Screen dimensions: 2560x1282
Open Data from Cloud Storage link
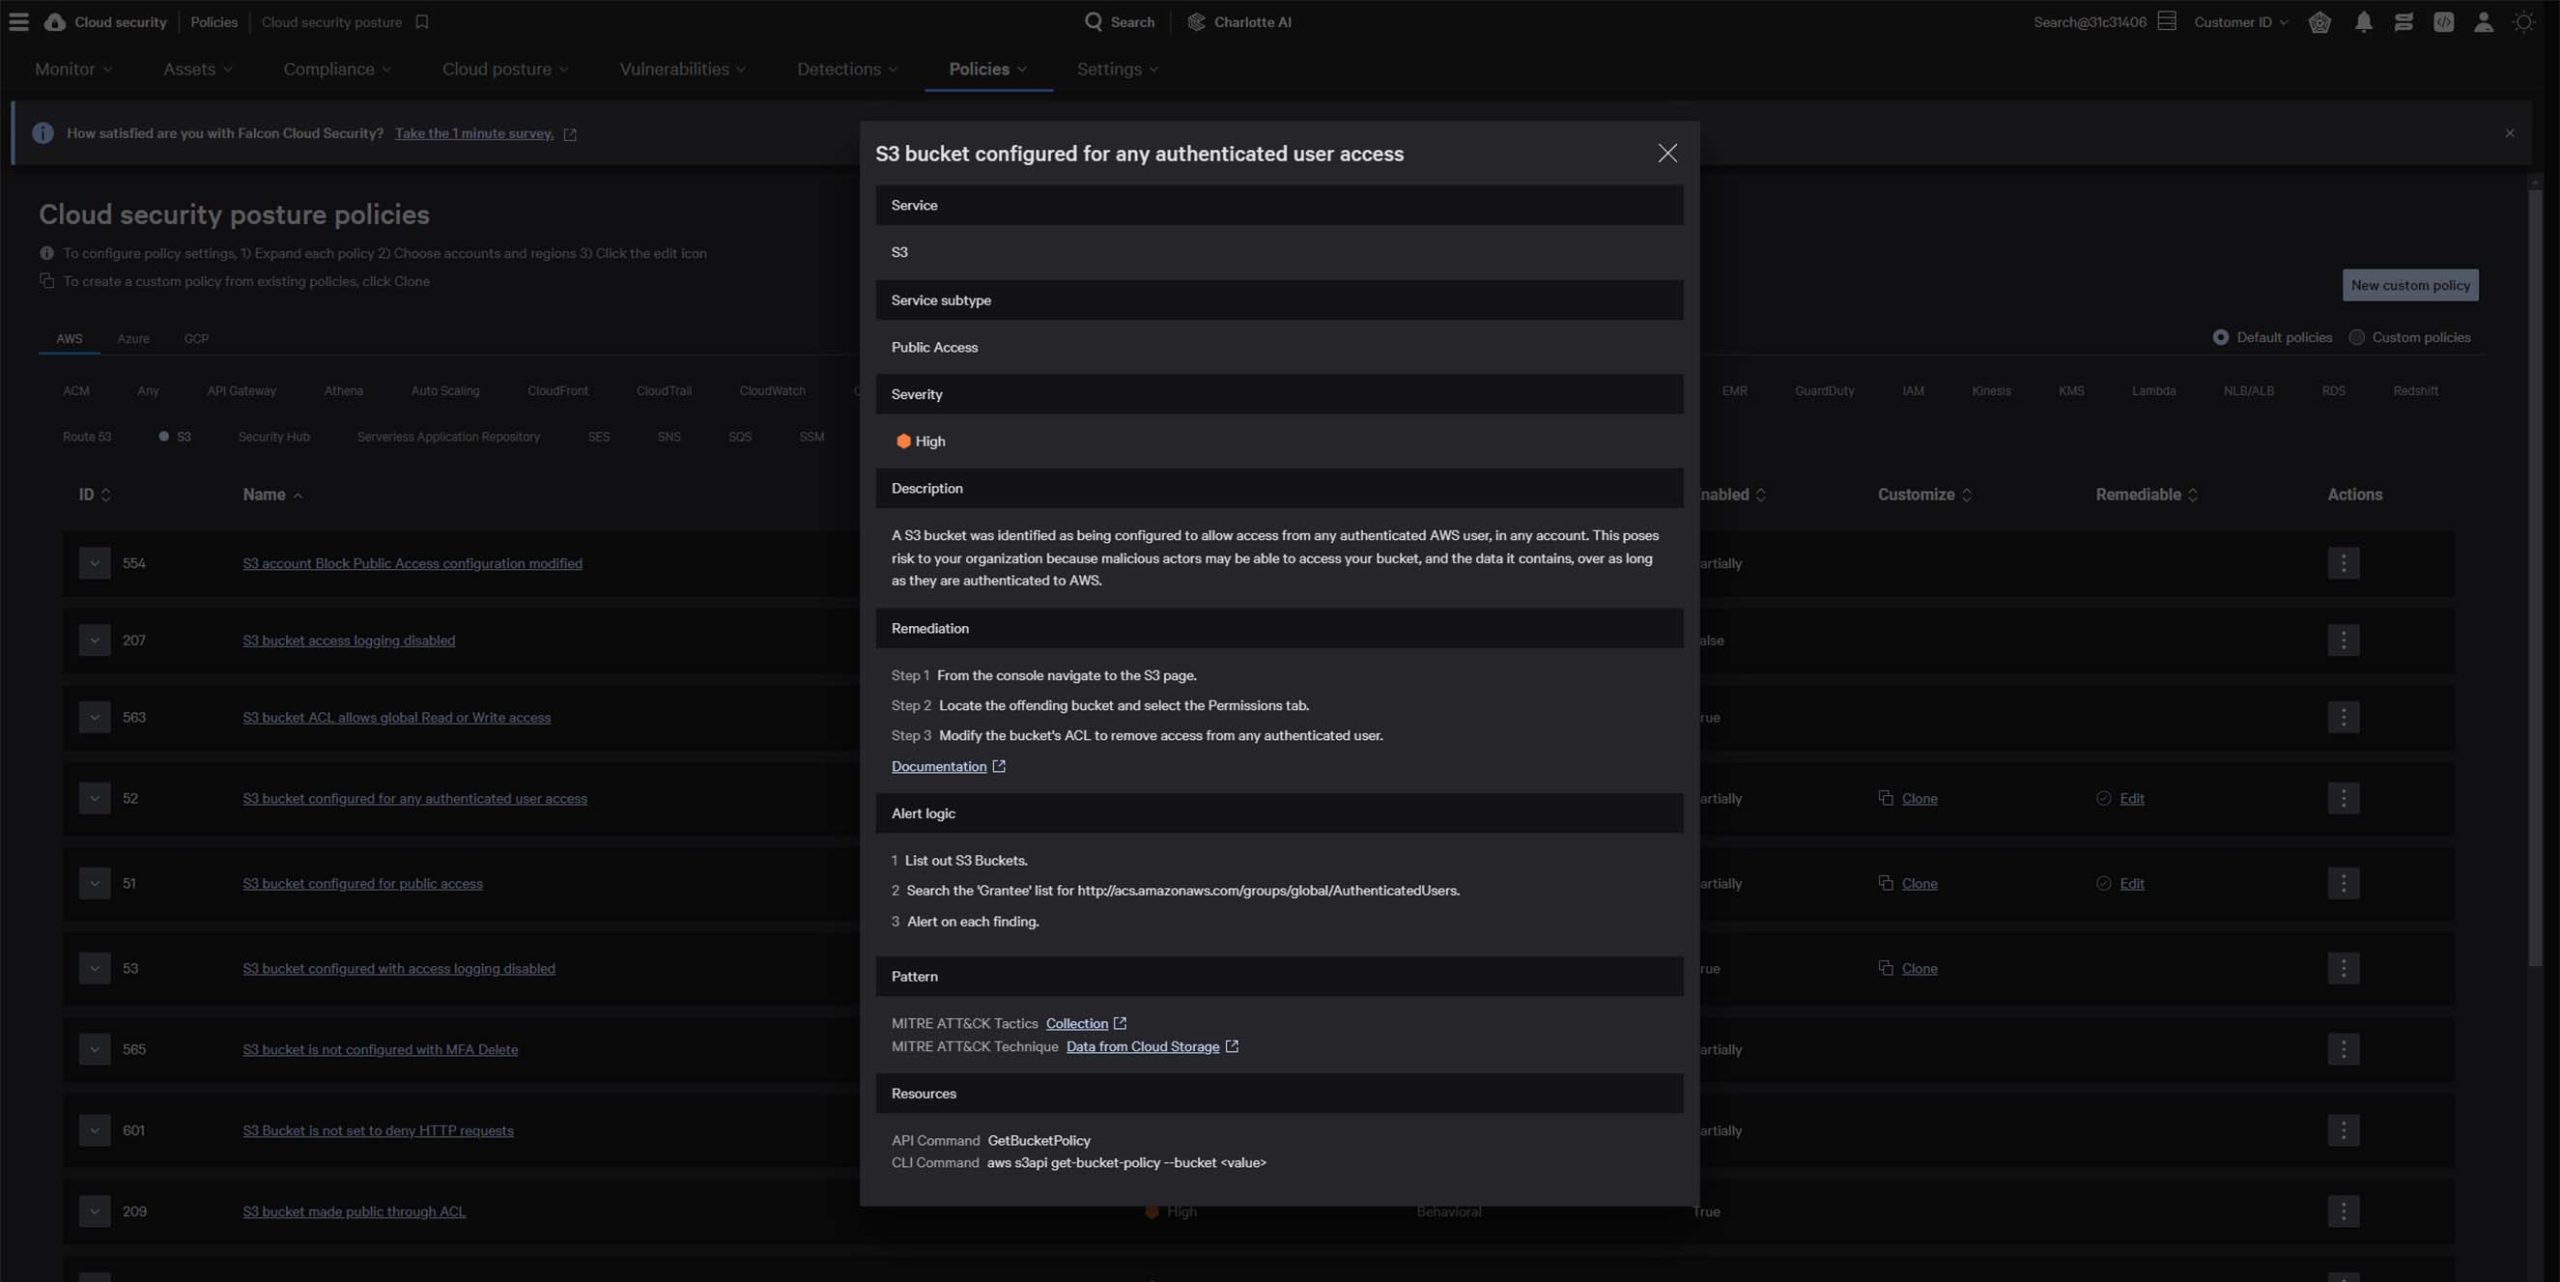pyautogui.click(x=1142, y=1046)
